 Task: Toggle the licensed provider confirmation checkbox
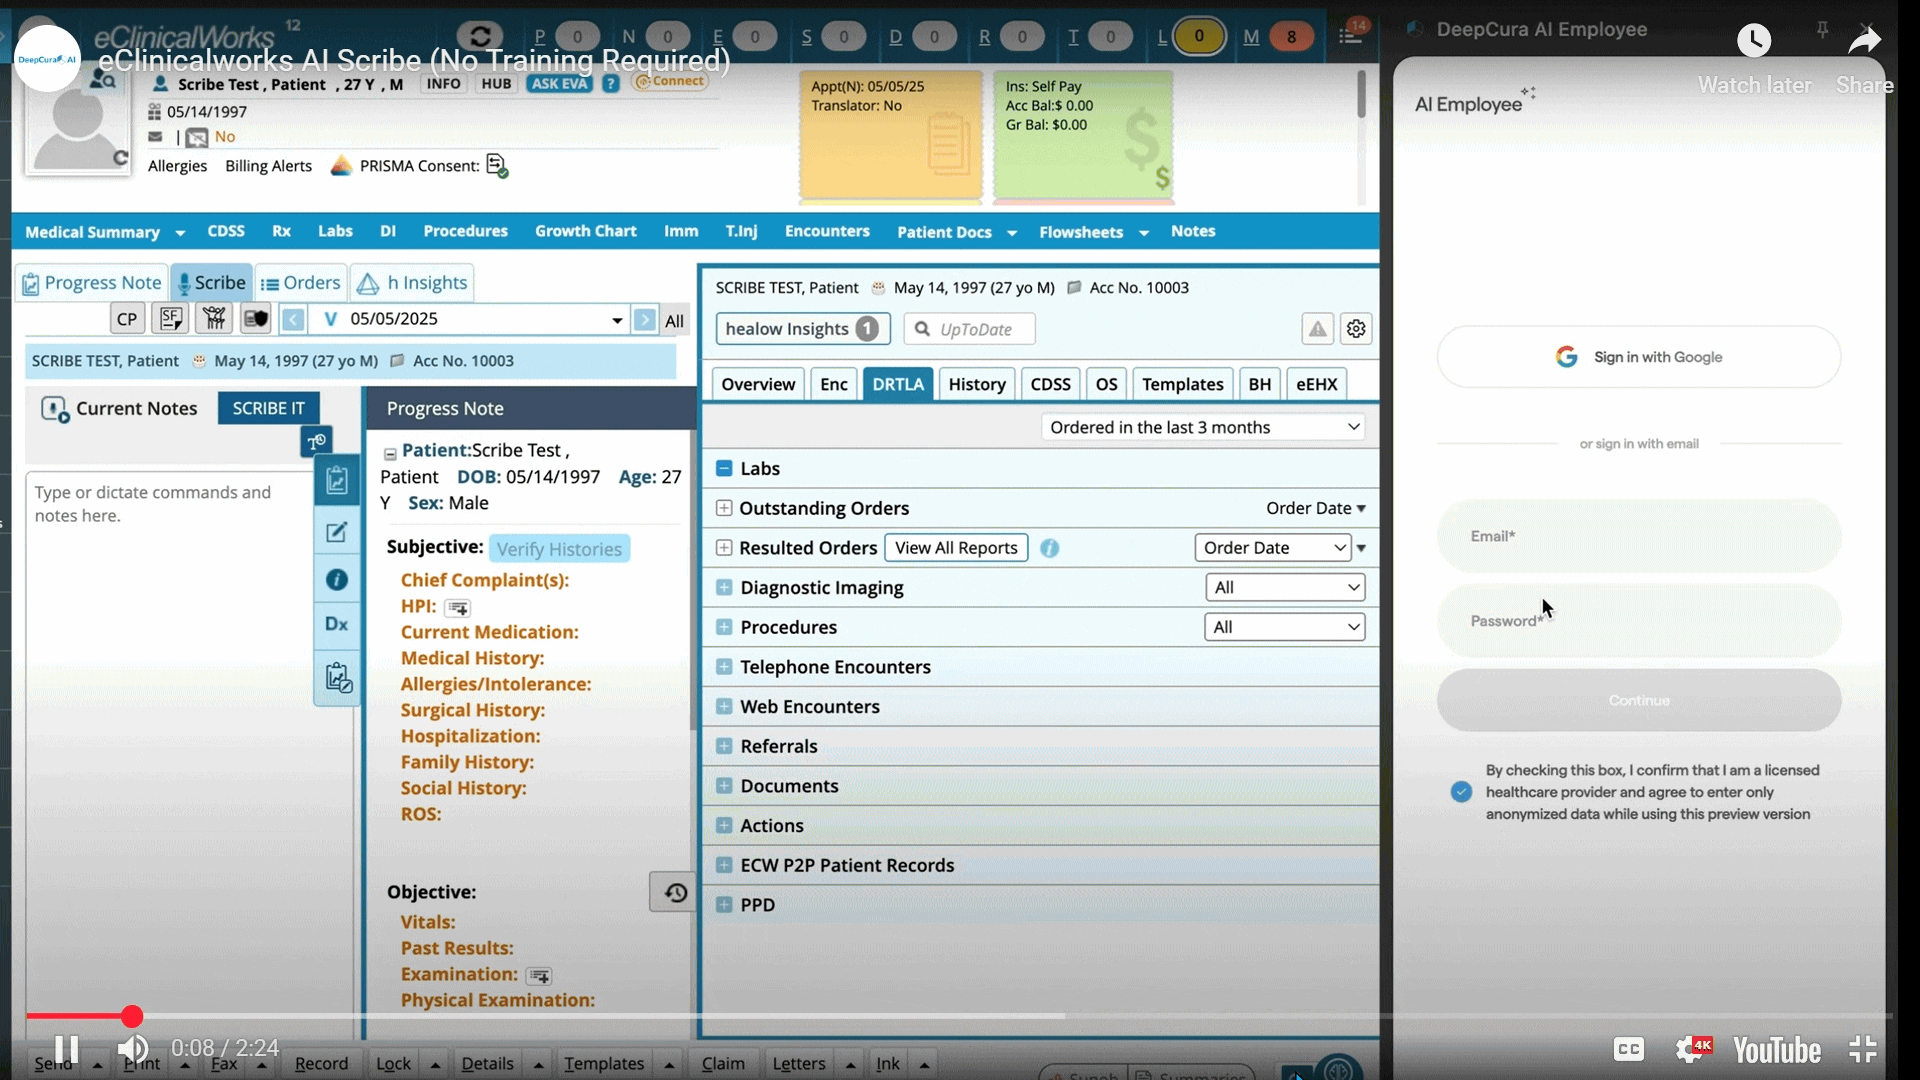(1461, 792)
